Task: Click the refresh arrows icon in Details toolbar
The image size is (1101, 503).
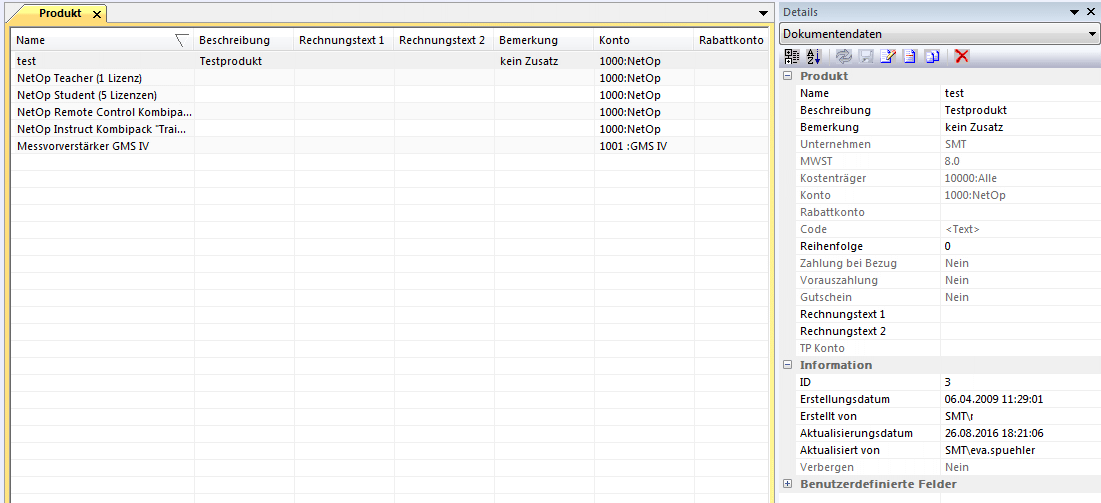Action: click(844, 57)
